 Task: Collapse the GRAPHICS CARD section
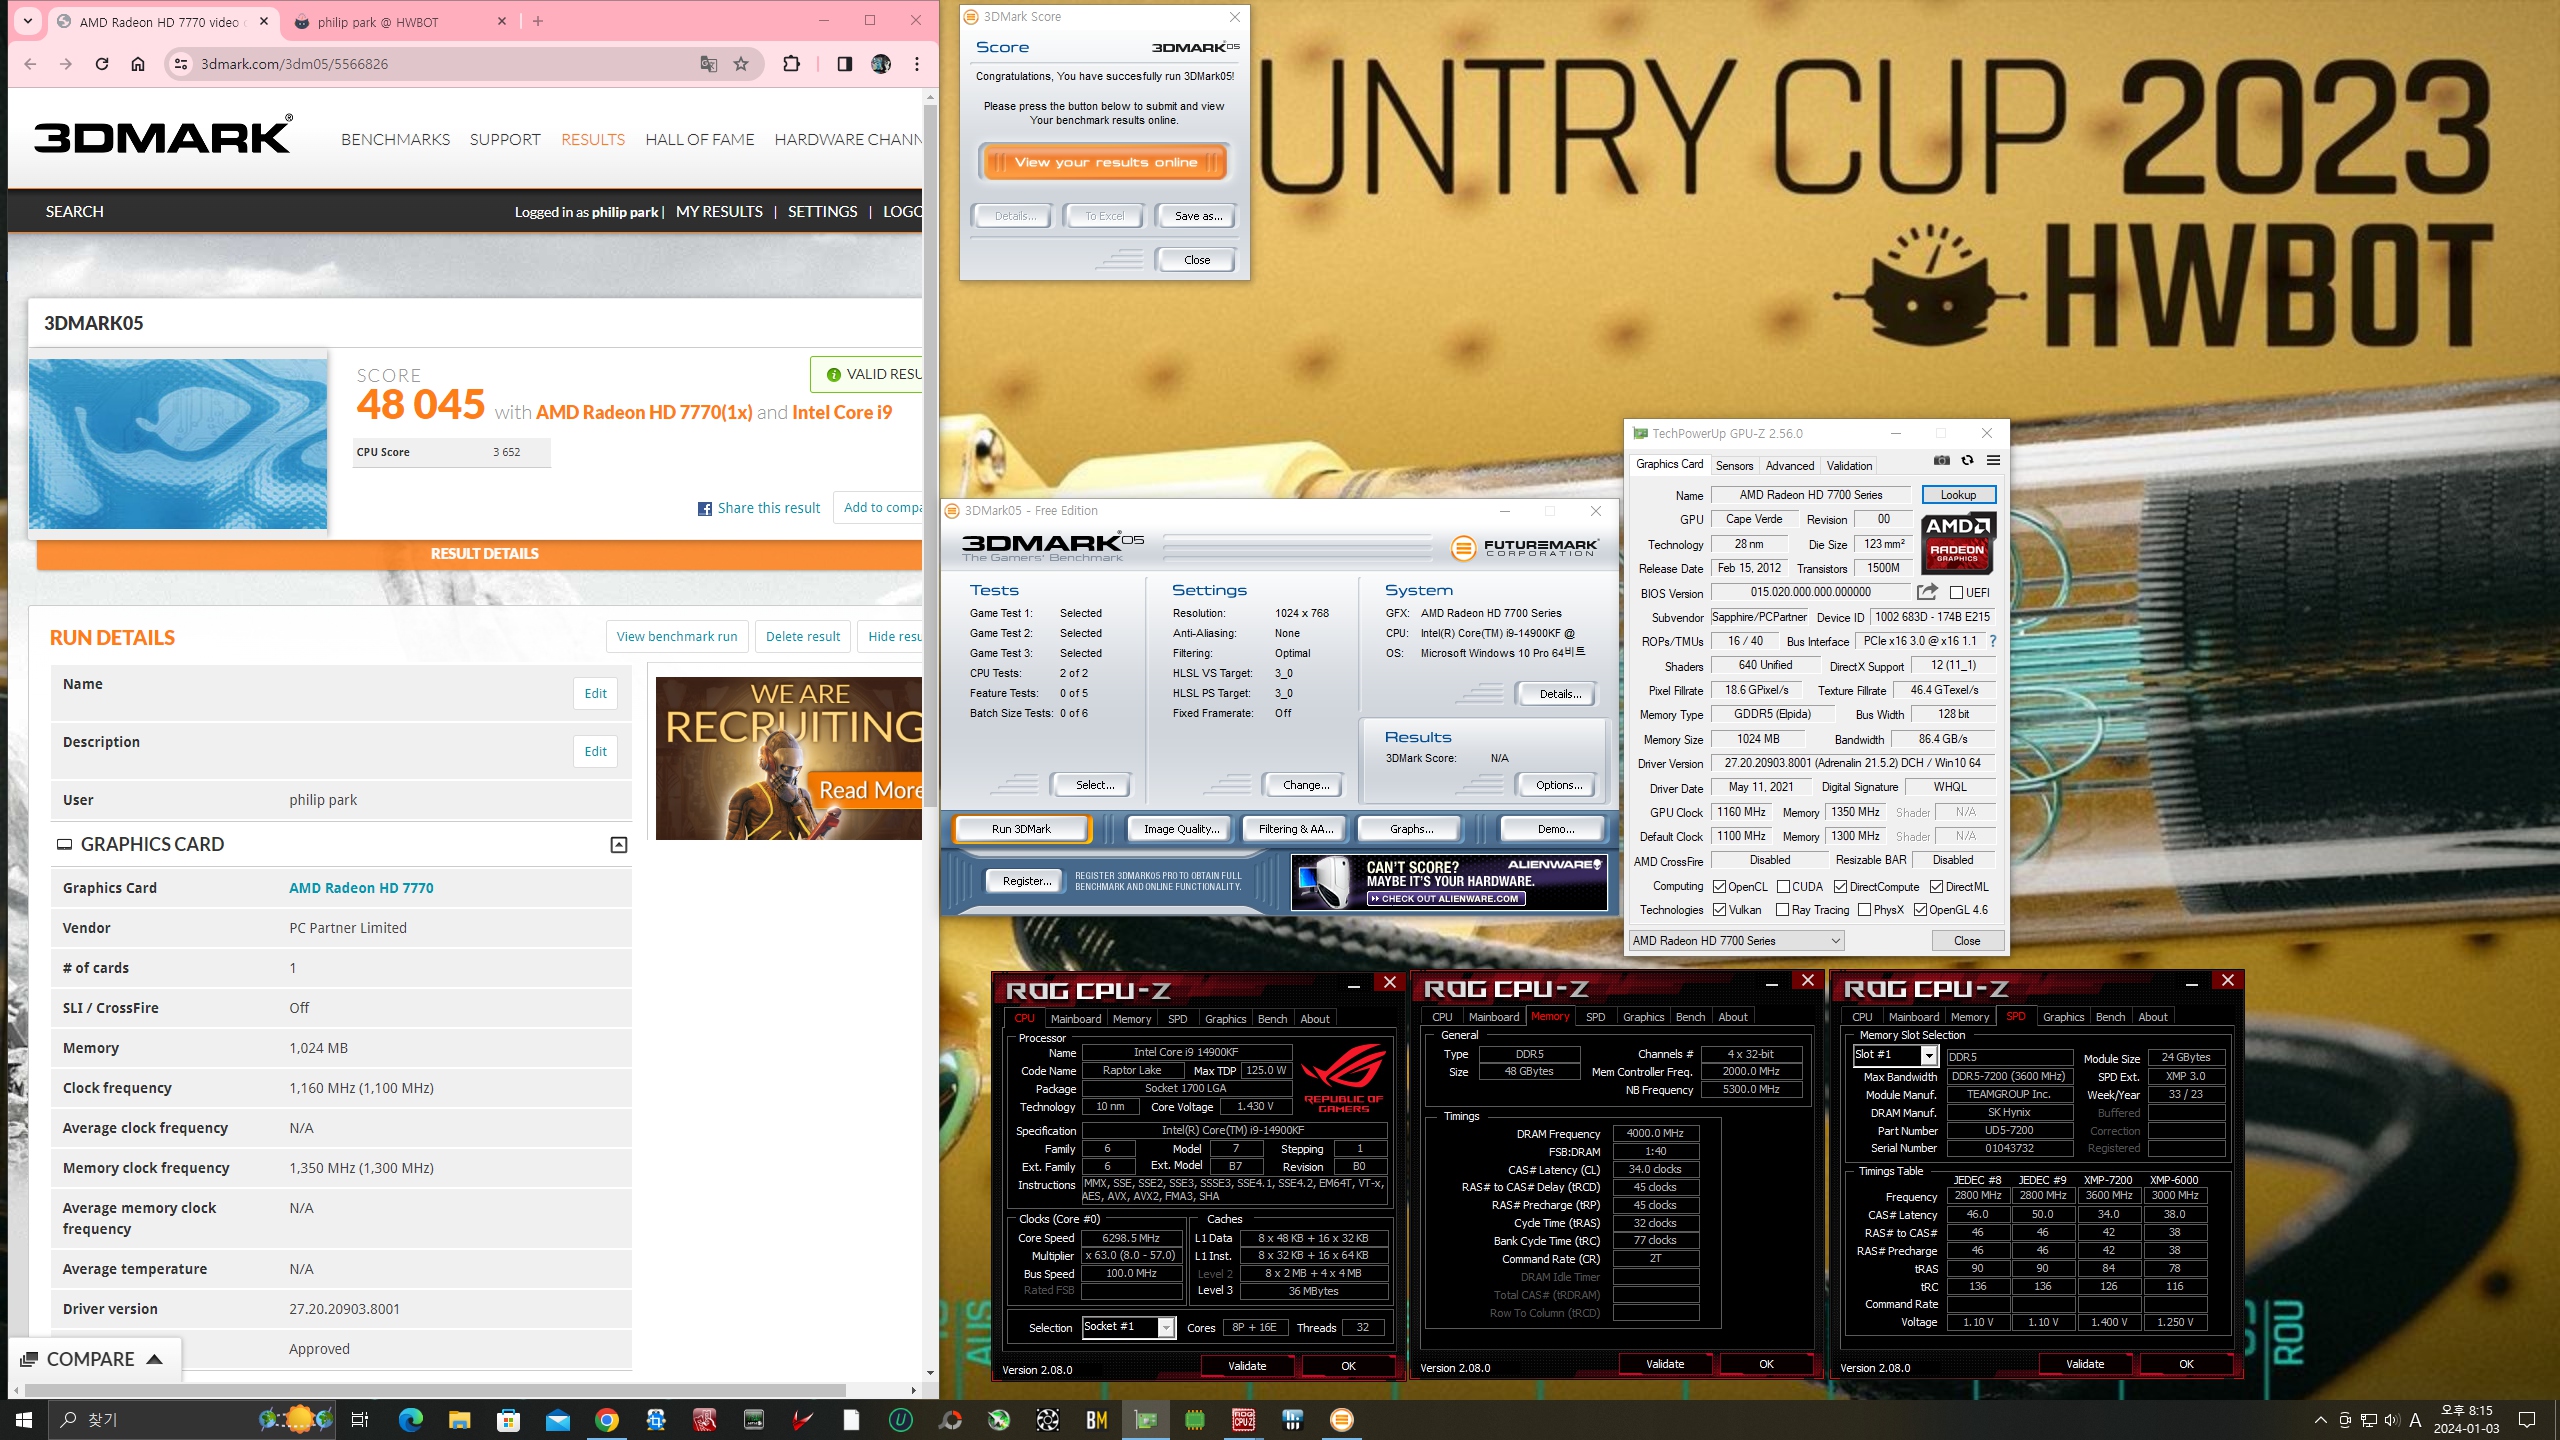(619, 845)
